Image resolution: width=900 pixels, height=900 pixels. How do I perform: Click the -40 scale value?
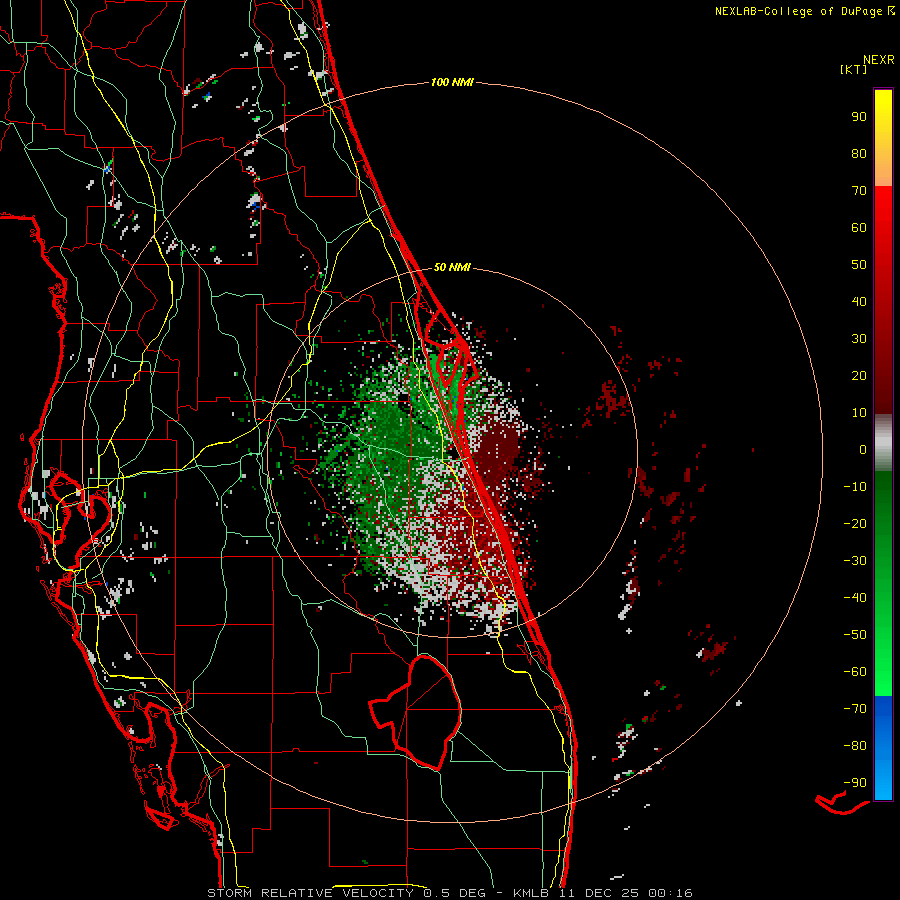(855, 598)
